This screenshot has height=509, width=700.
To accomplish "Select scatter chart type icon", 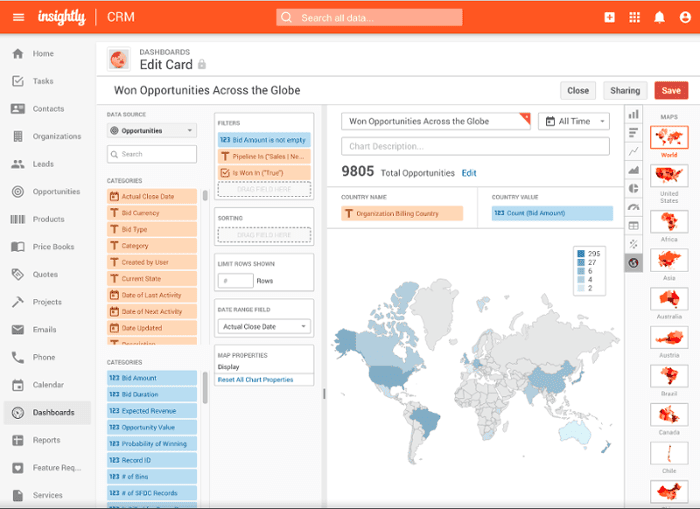I will point(633,244).
